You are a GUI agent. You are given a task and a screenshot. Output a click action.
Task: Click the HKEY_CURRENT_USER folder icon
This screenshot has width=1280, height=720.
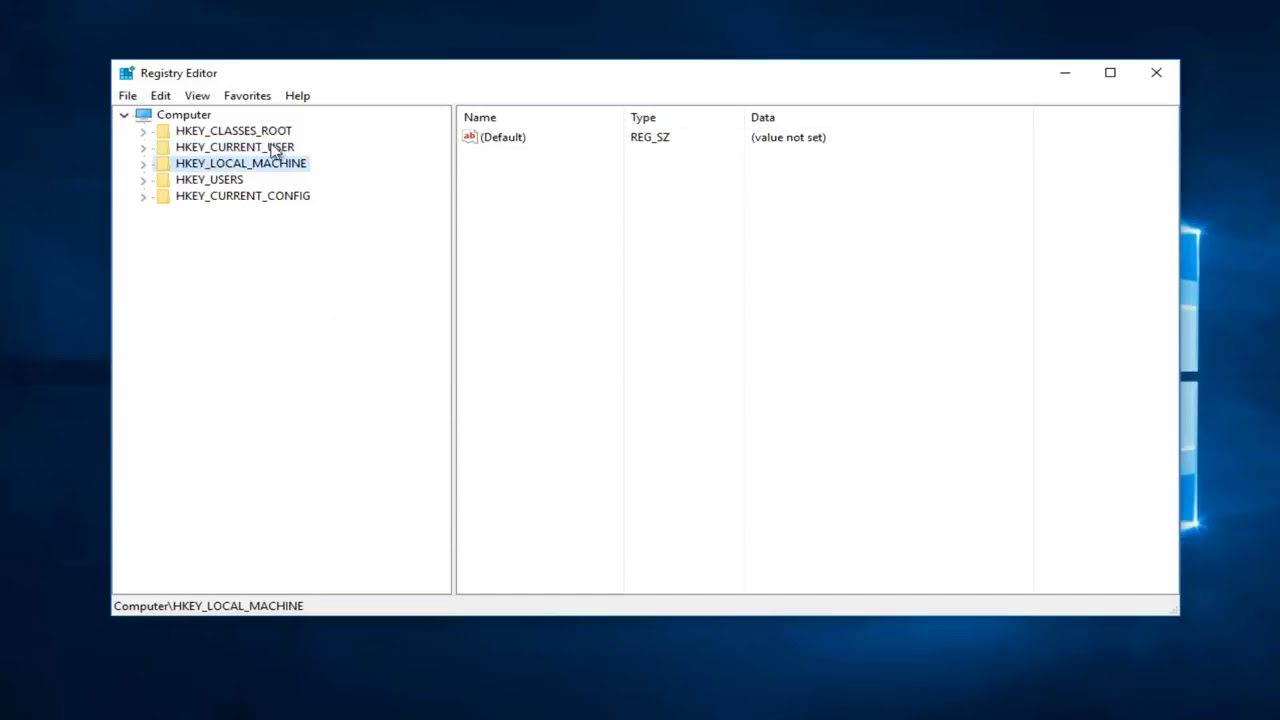pos(163,147)
